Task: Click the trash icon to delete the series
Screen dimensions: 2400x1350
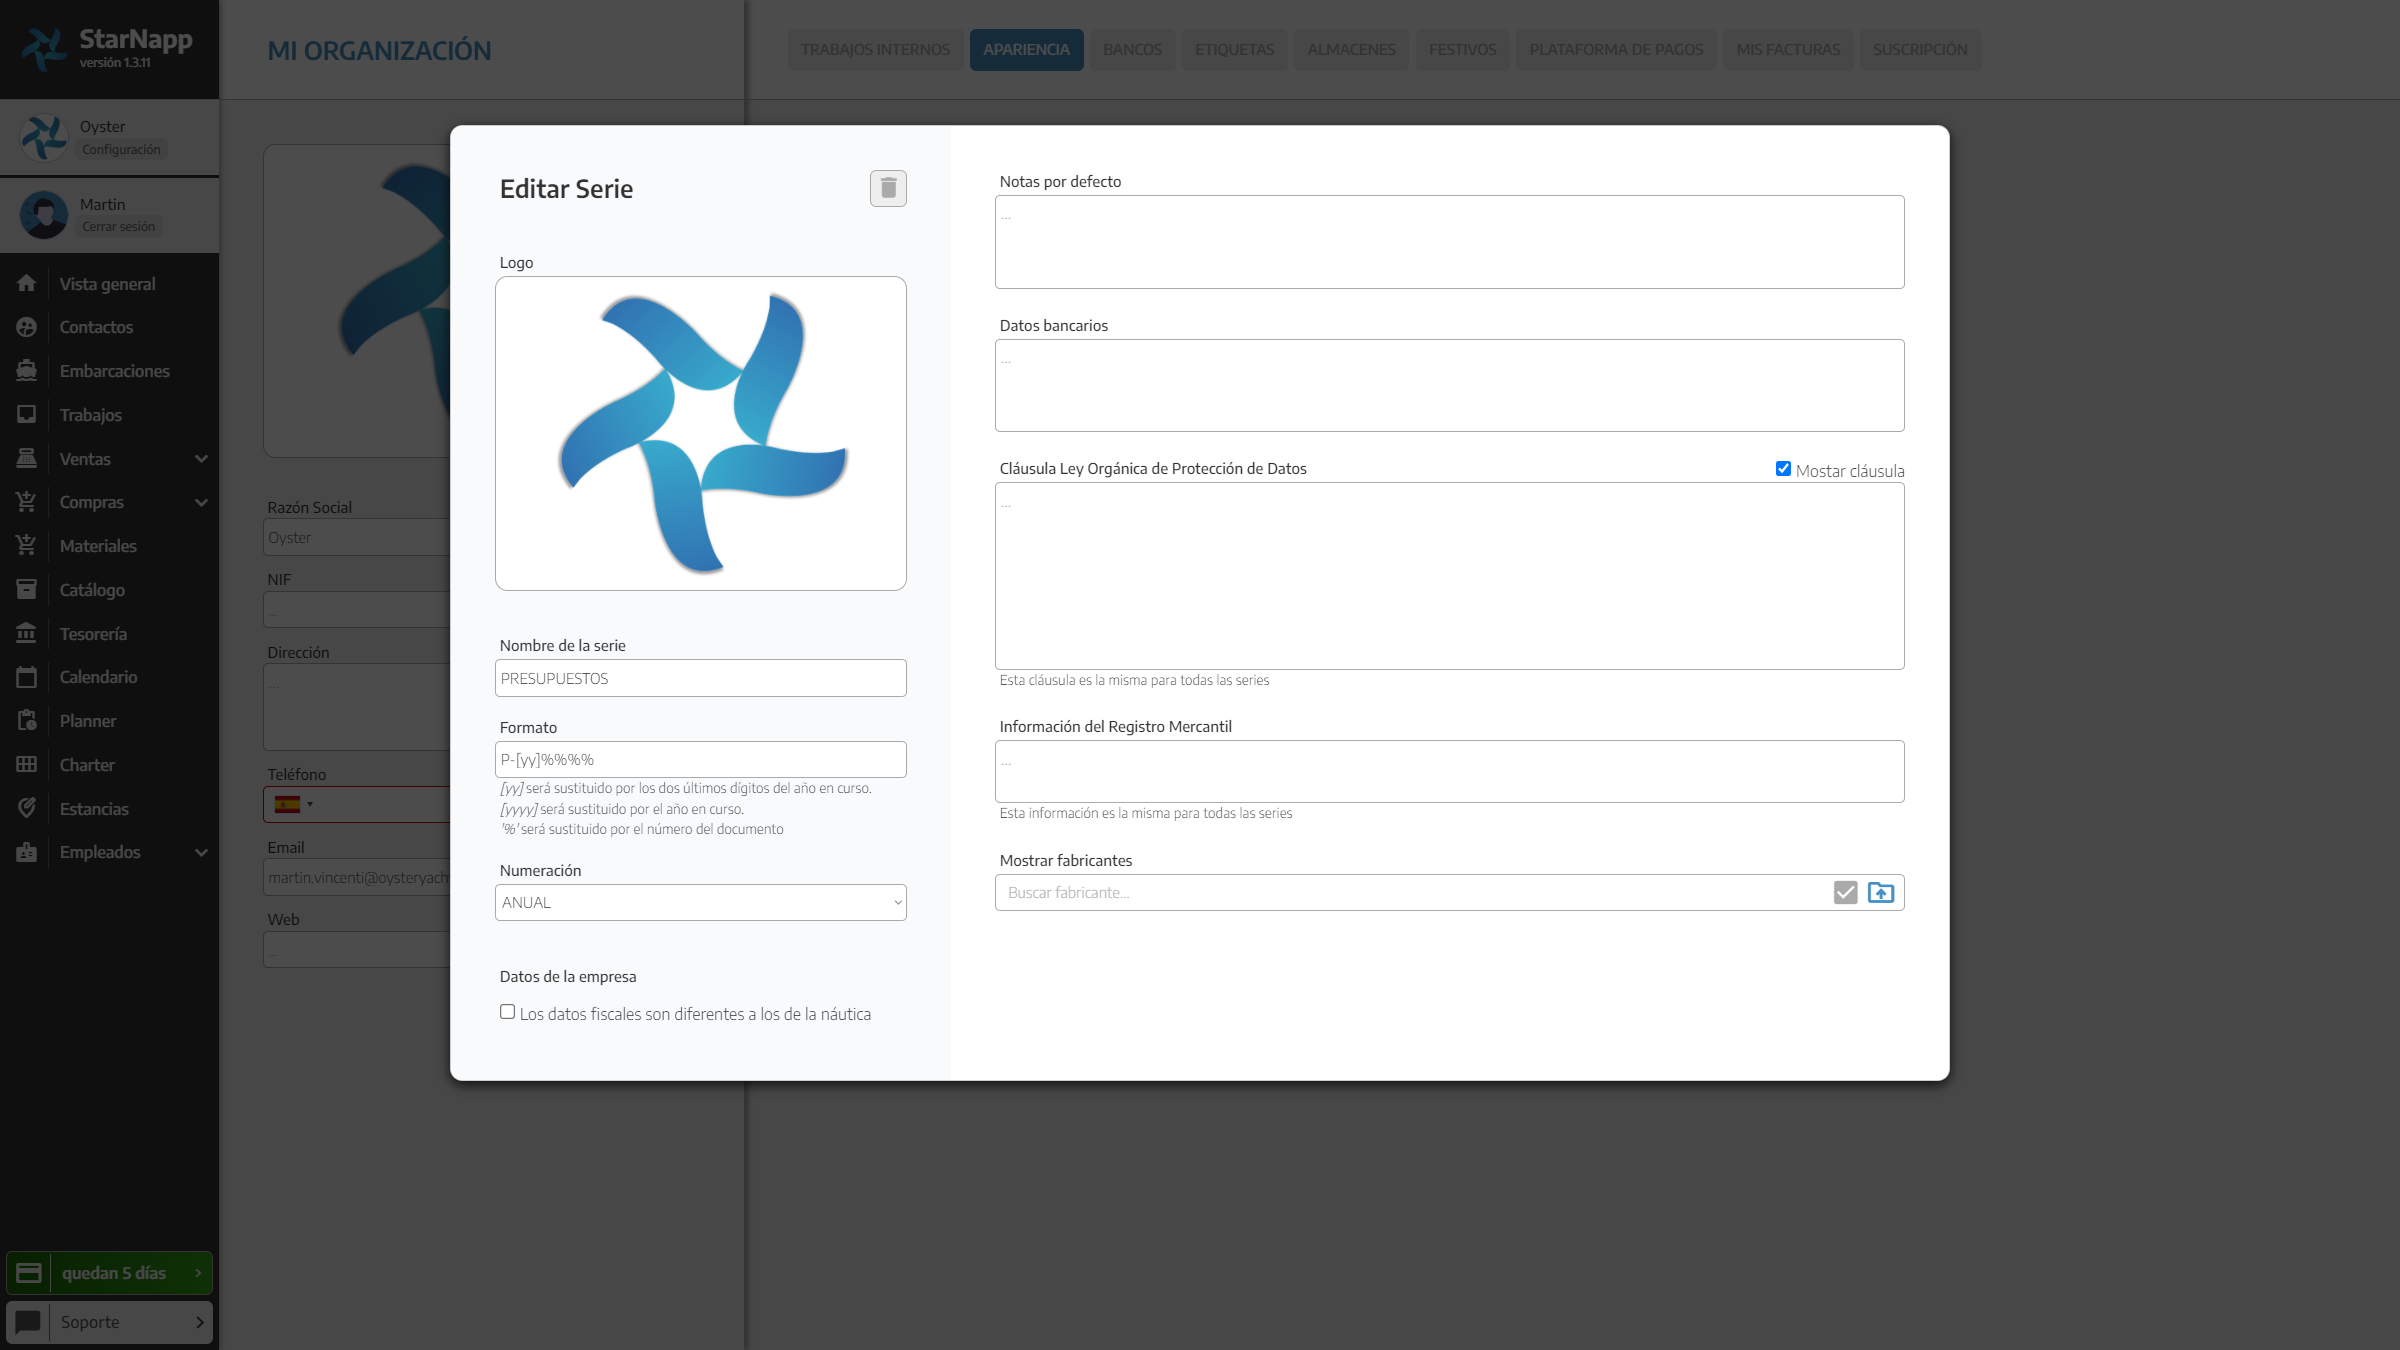Action: pyautogui.click(x=888, y=188)
